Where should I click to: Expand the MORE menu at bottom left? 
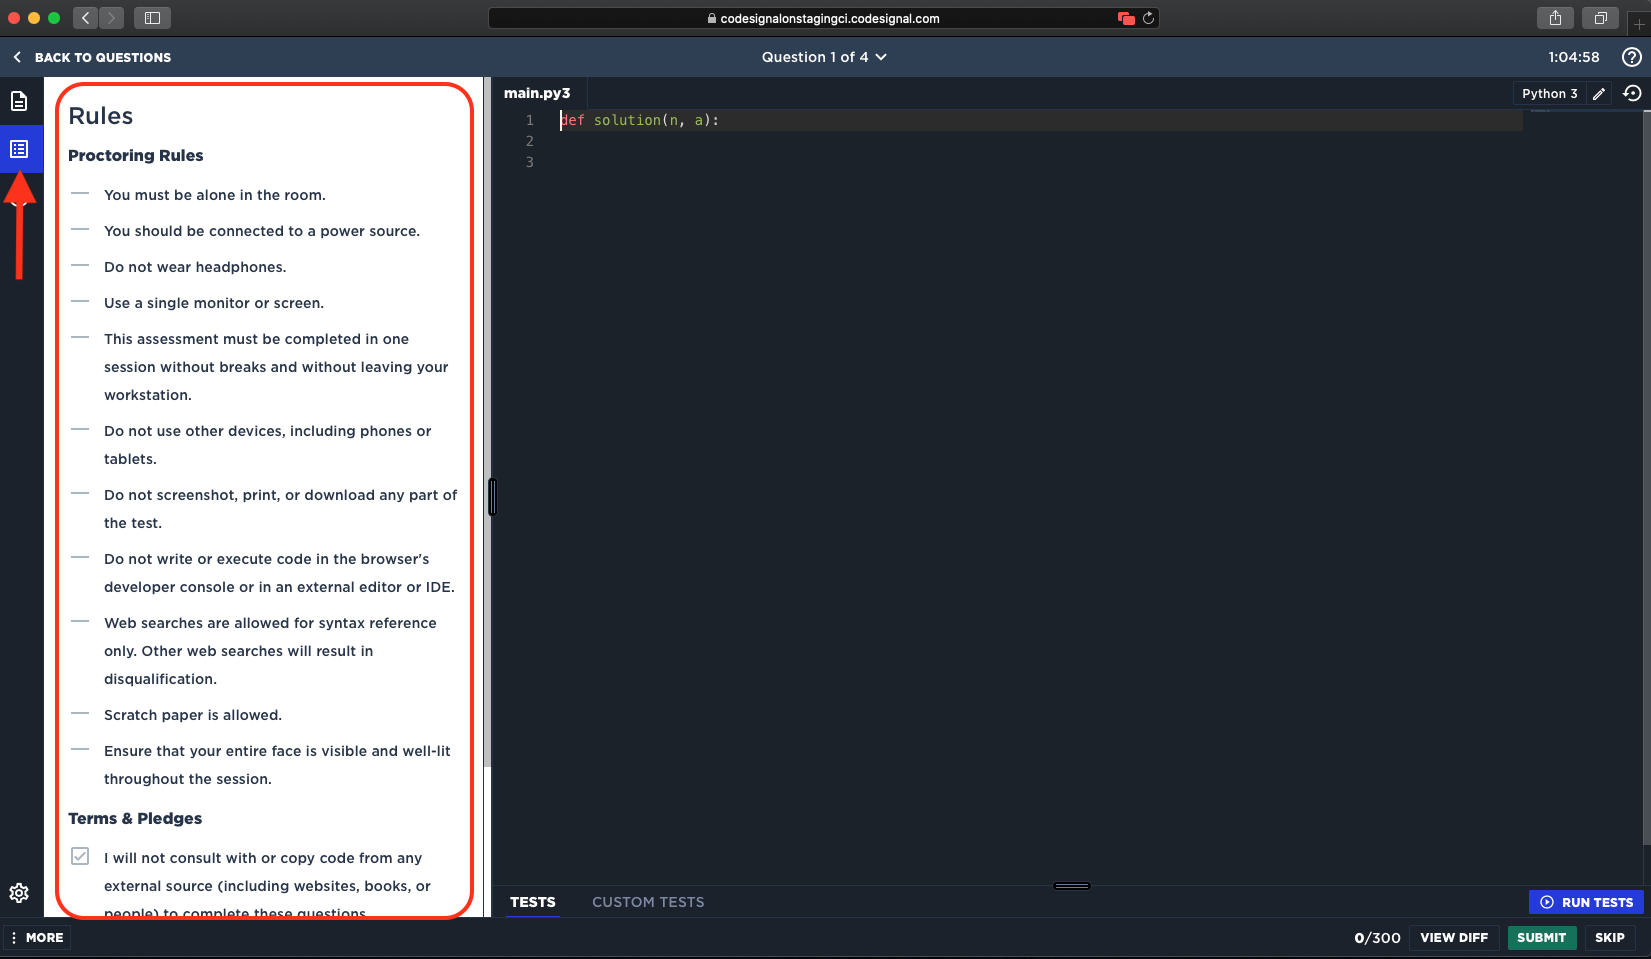[x=37, y=937]
